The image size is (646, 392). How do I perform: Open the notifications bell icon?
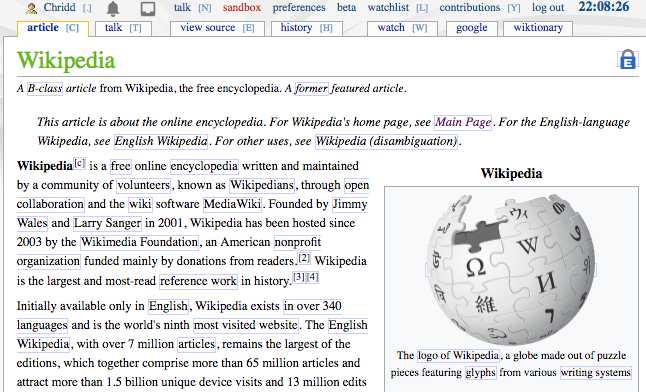[x=113, y=8]
